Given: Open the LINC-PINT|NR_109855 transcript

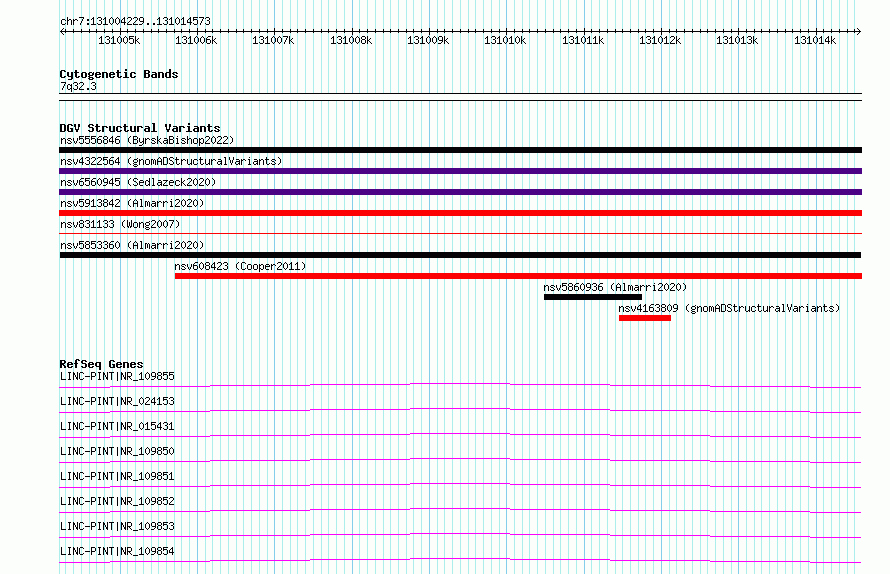Looking at the screenshot, I should [117, 376].
